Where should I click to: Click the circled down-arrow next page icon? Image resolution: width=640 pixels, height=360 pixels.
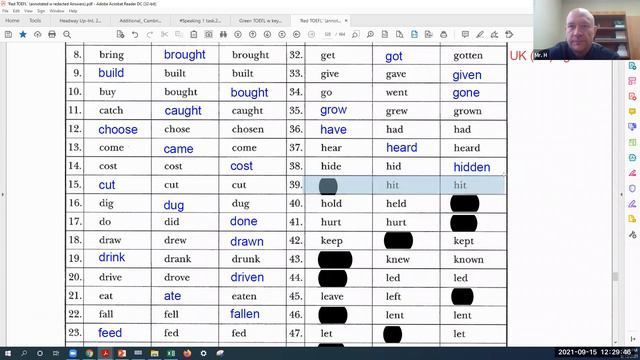(x=267, y=35)
